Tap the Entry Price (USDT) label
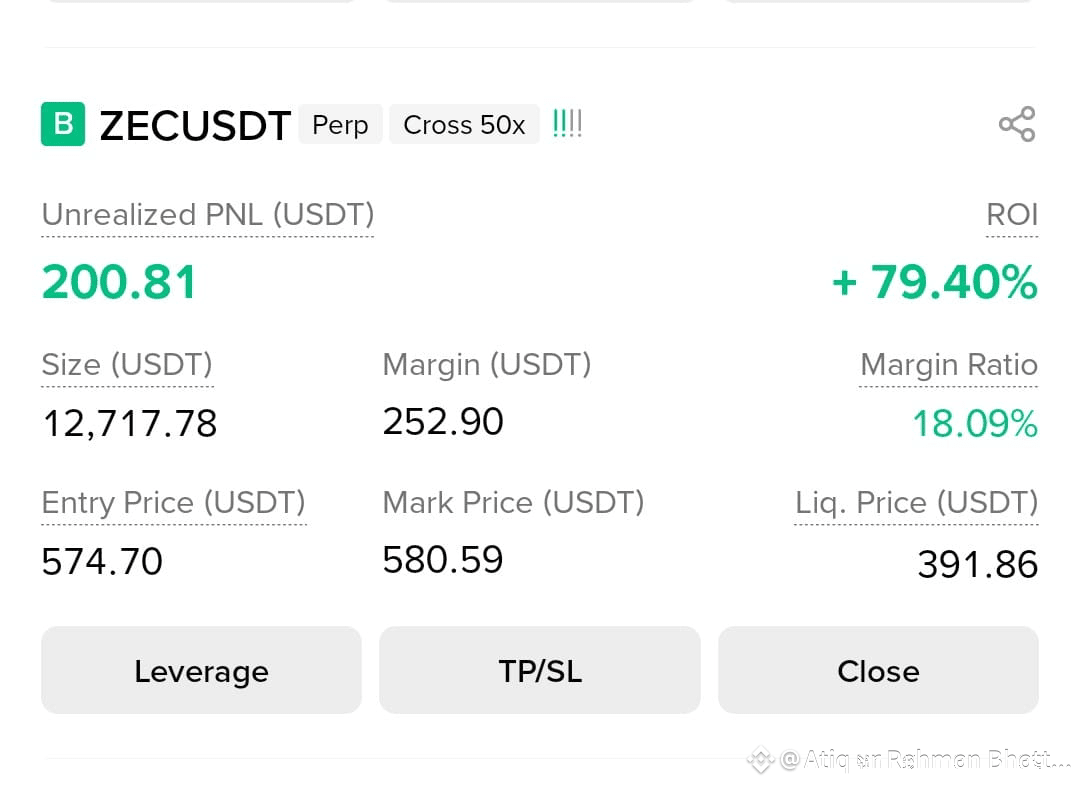This screenshot has width=1080, height=785. pyautogui.click(x=174, y=503)
